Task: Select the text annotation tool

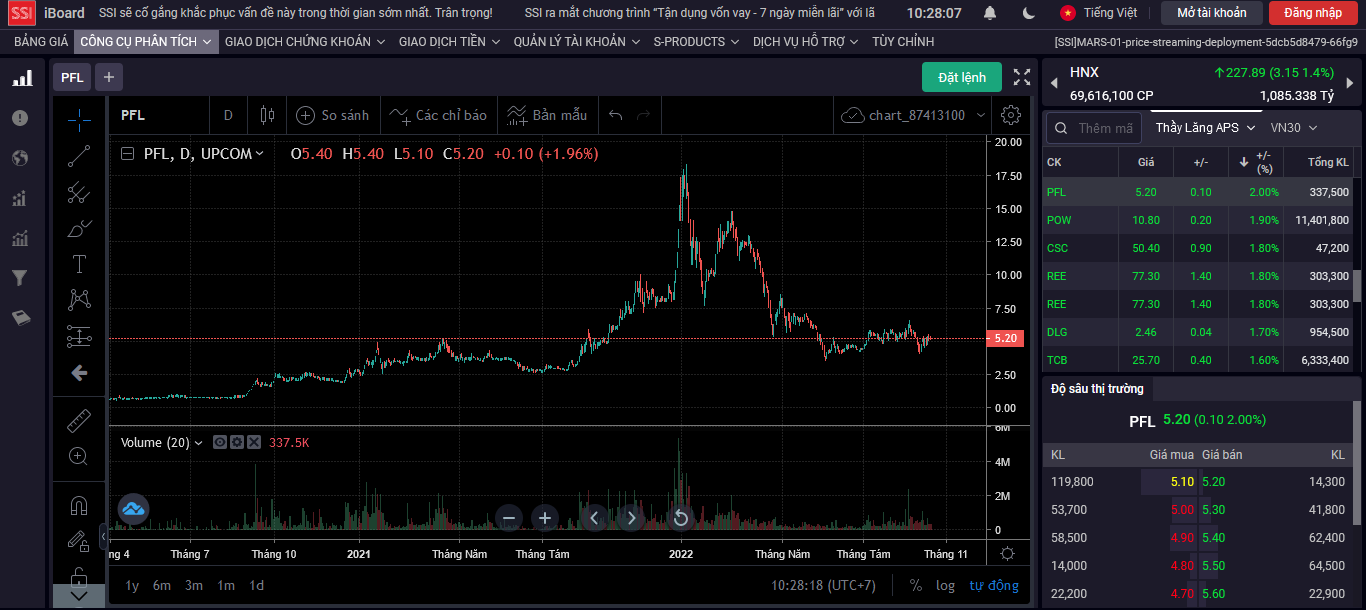Action: tap(79, 264)
